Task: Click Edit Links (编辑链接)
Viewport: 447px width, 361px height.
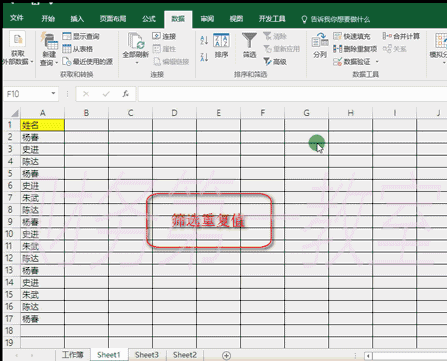Action: 171,62
